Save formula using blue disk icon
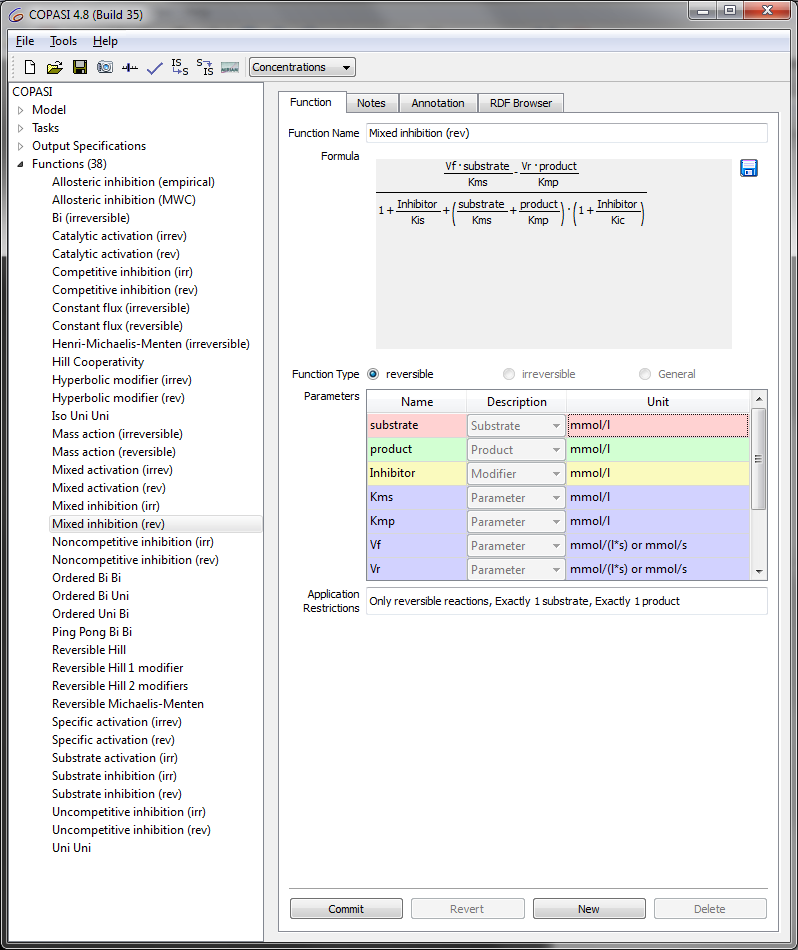 [749, 168]
